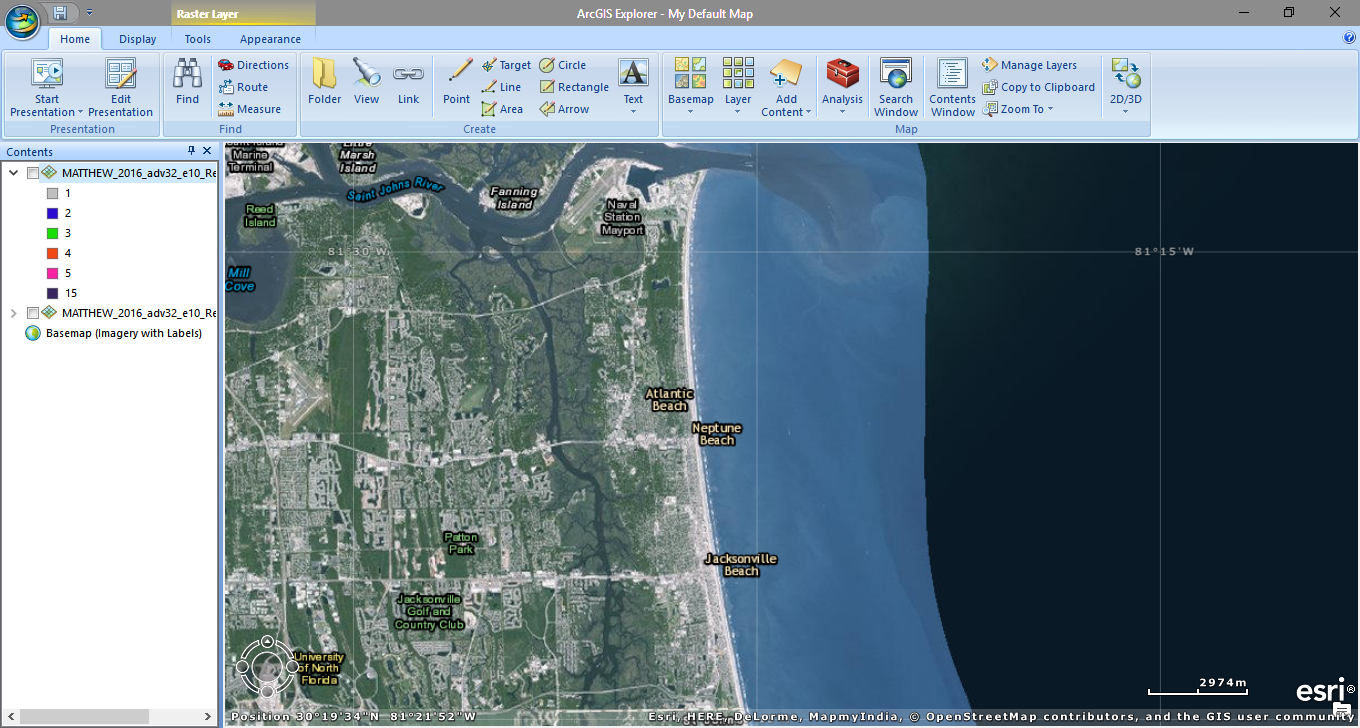Open the 2D/3D dropdown
The height and width of the screenshot is (728, 1360).
click(1125, 110)
